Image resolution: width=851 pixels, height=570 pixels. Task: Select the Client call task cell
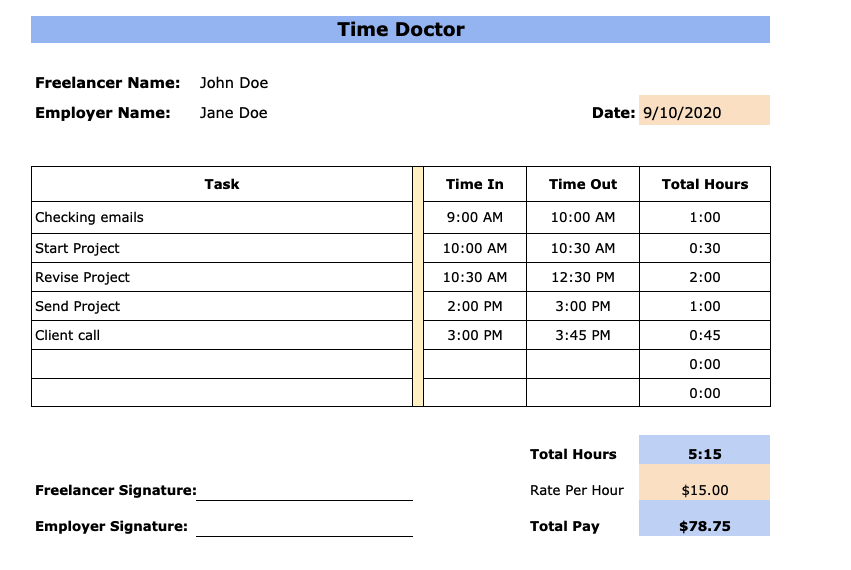point(222,335)
